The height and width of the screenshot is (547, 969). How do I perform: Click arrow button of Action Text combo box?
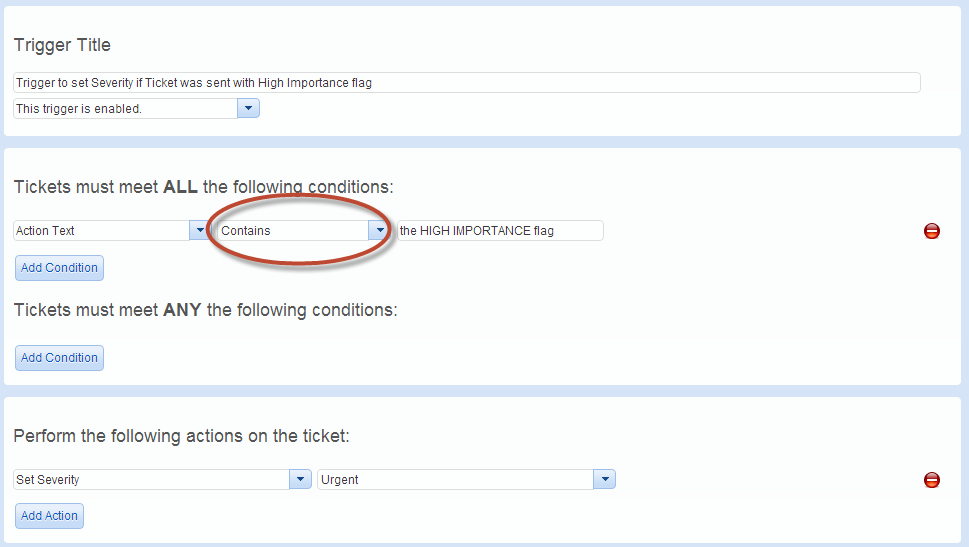point(197,231)
